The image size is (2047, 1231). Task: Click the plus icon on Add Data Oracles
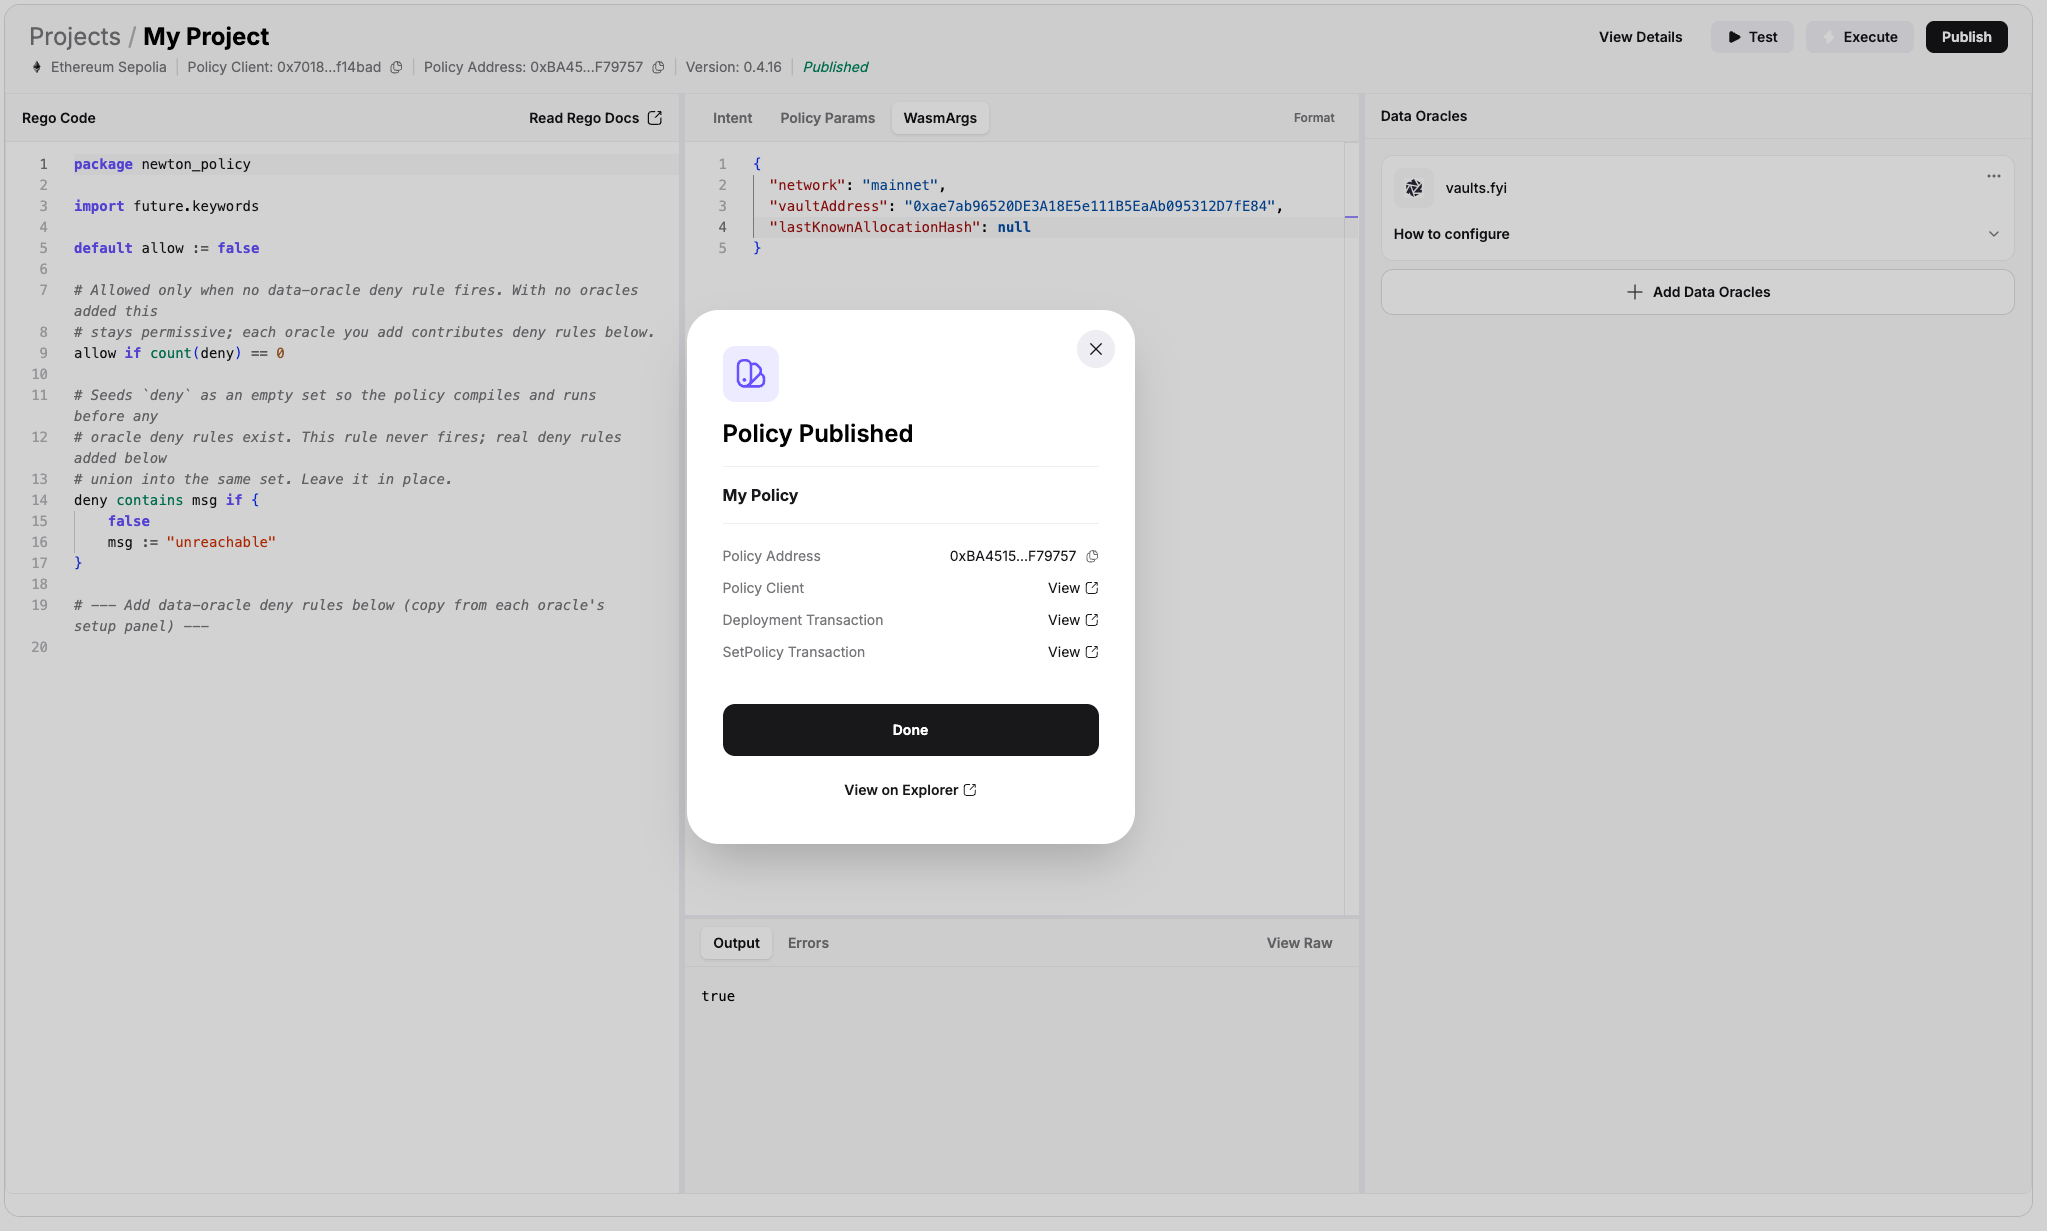tap(1634, 292)
